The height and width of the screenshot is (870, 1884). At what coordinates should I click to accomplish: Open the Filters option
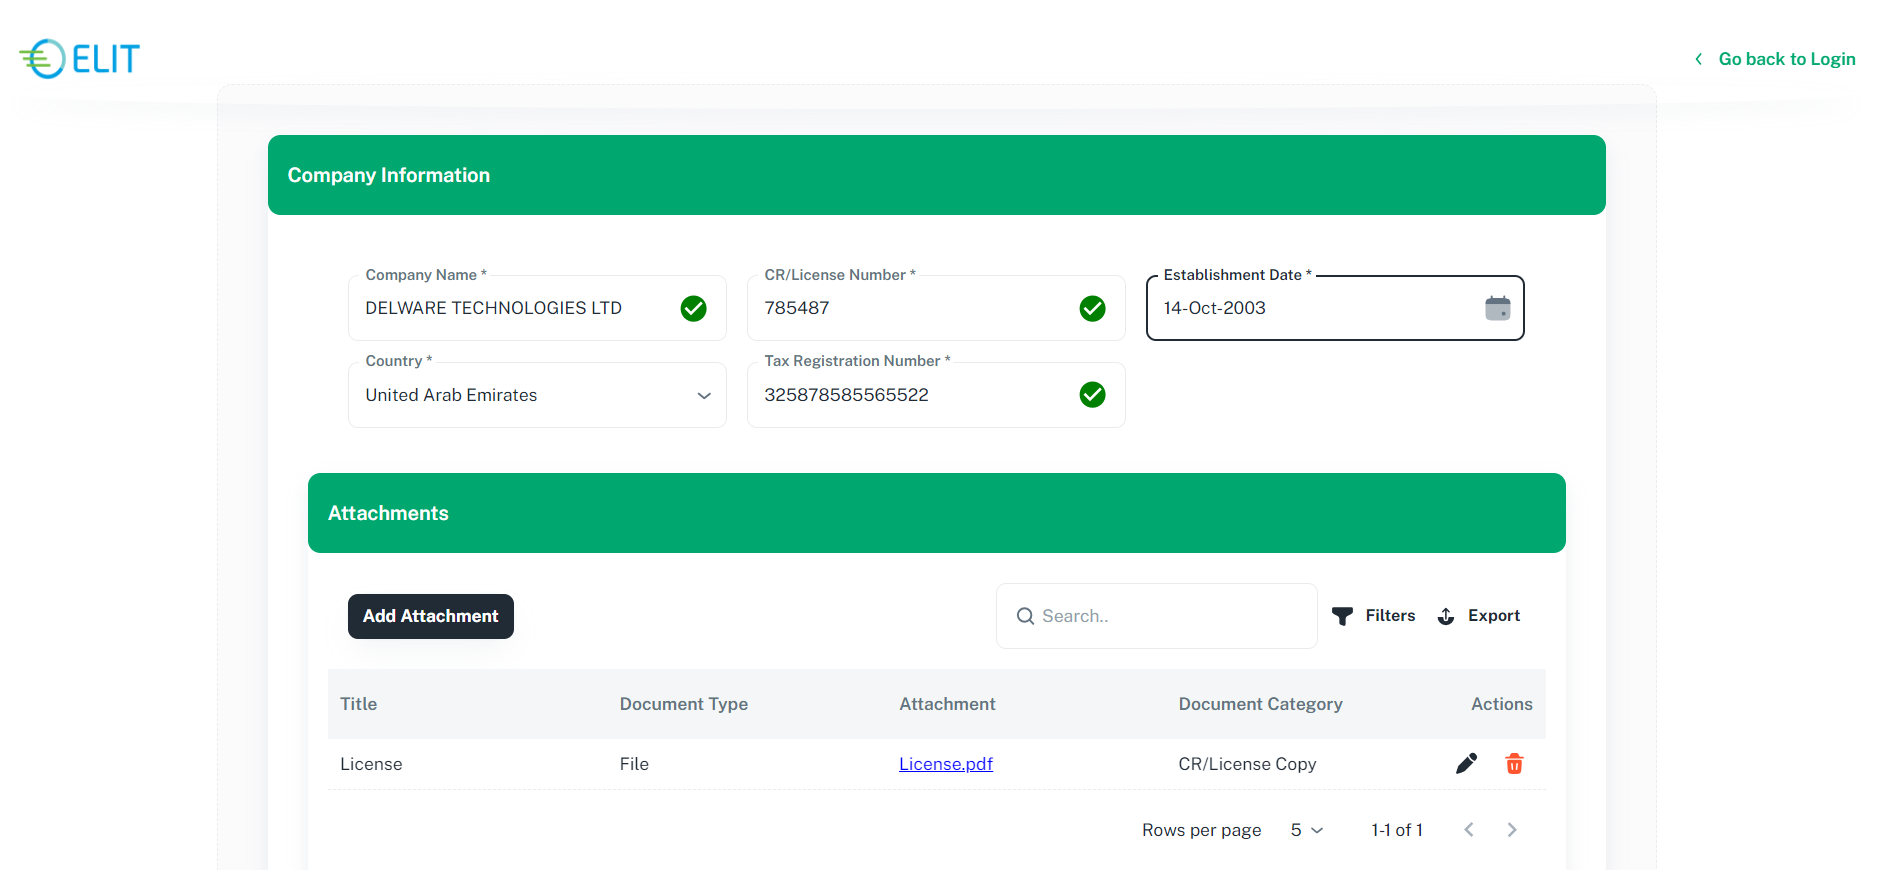[x=1374, y=616]
